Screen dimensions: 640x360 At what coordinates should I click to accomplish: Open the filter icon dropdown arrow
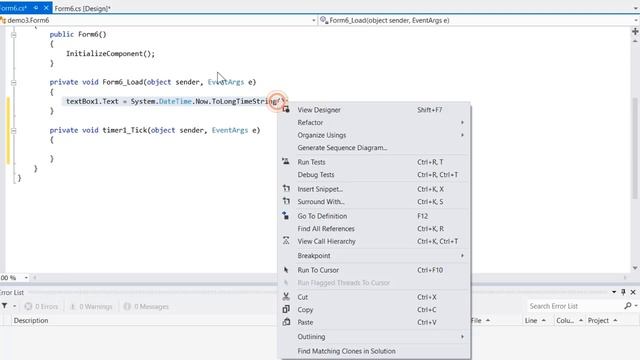[14, 306]
